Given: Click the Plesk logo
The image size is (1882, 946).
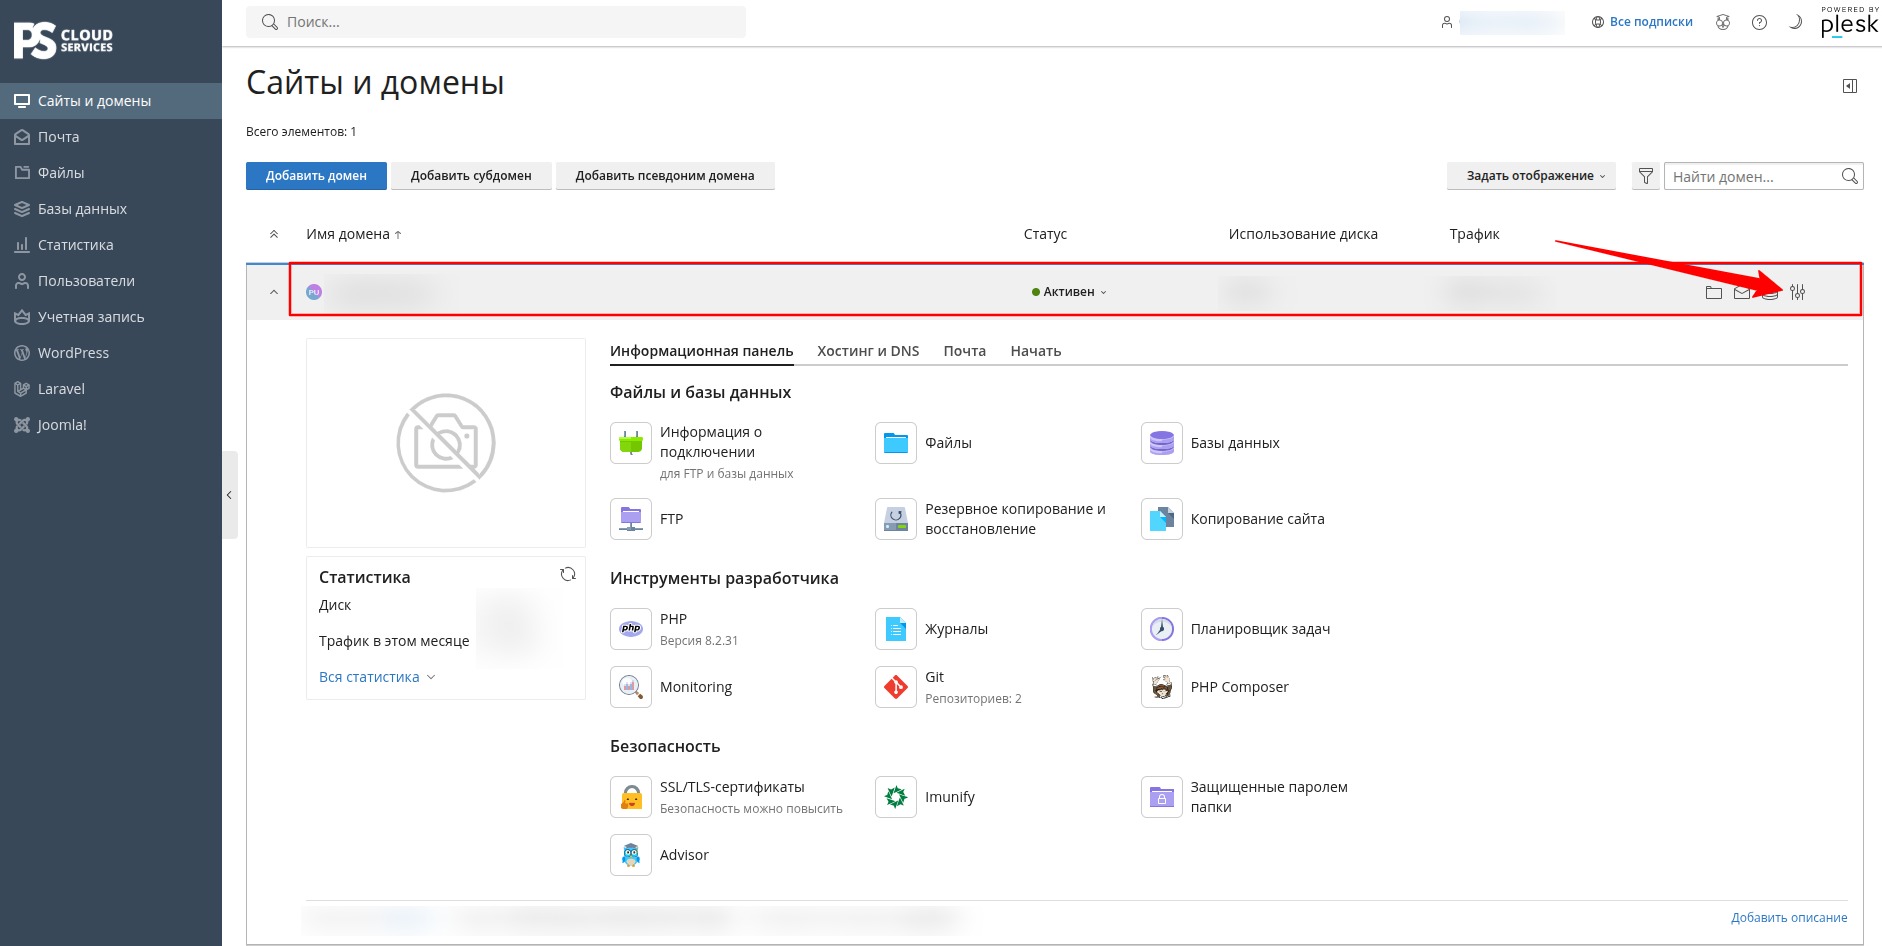Looking at the screenshot, I should (x=1849, y=21).
